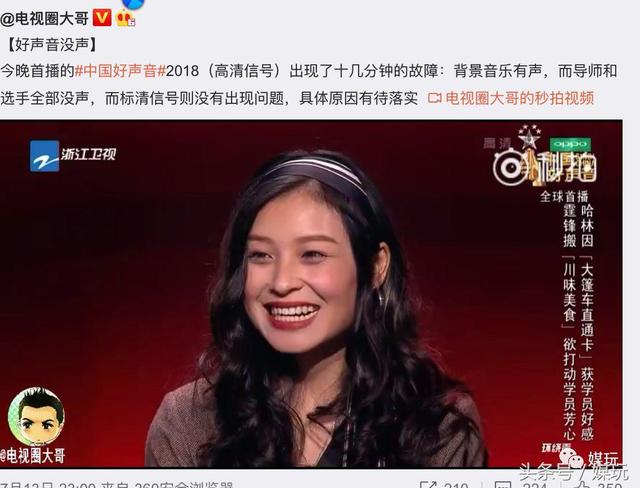Screen dimensions: 640x488
Task: Open the #中国好声音# hashtag topic
Action: 120,71
